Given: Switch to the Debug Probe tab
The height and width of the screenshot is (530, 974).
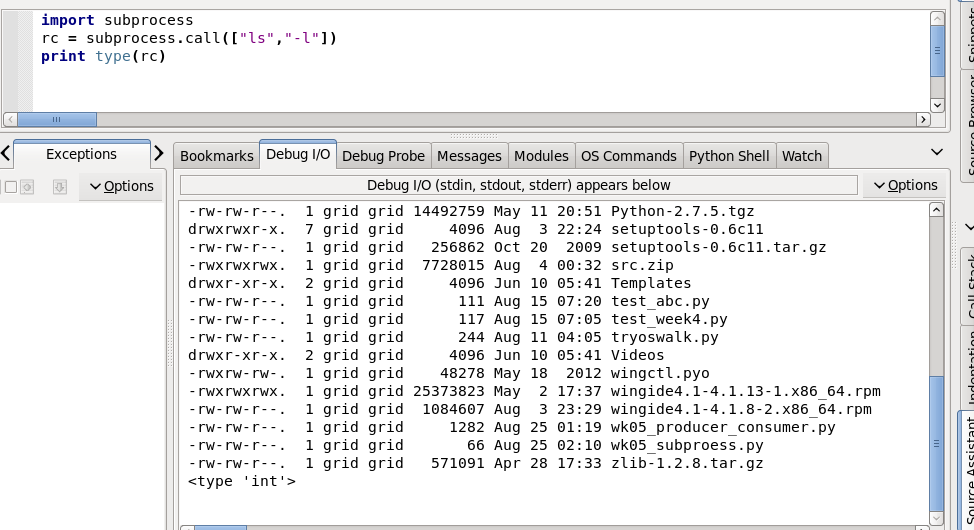Looking at the screenshot, I should click(384, 156).
